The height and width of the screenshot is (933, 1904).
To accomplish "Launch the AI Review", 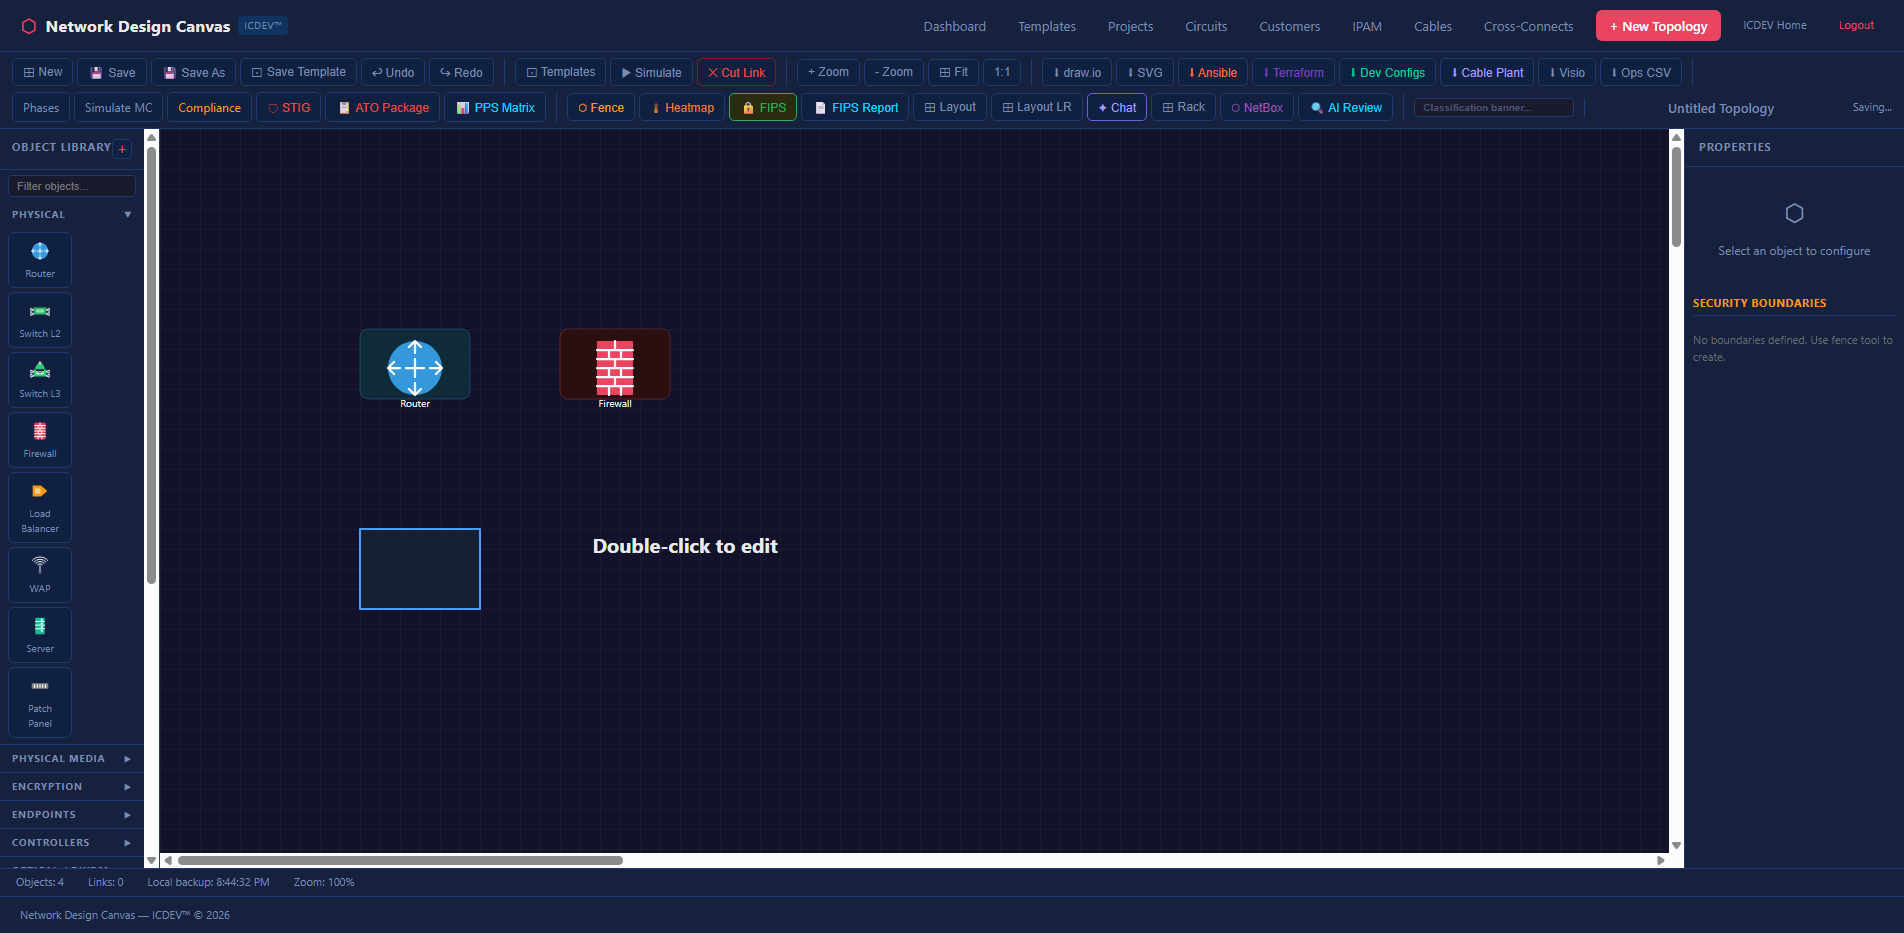I will [x=1345, y=108].
